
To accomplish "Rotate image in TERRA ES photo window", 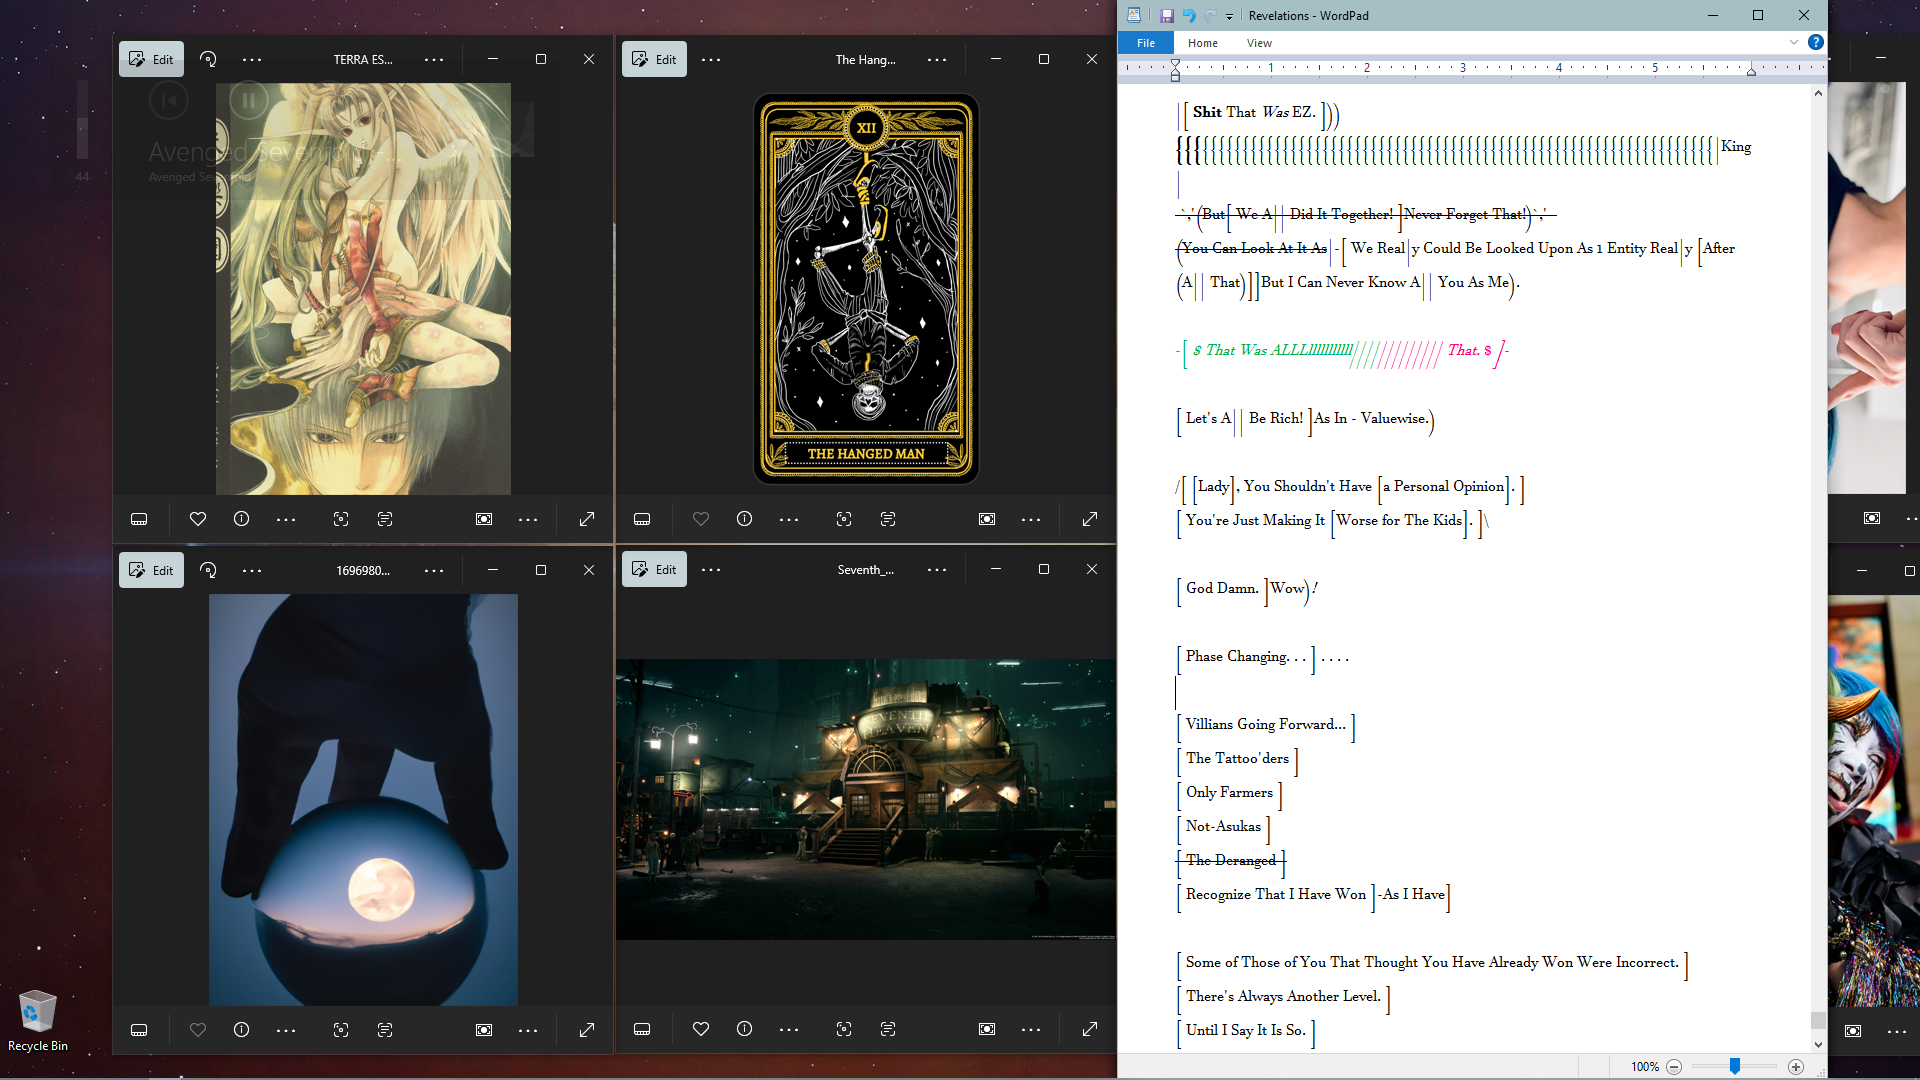I will click(x=208, y=59).
